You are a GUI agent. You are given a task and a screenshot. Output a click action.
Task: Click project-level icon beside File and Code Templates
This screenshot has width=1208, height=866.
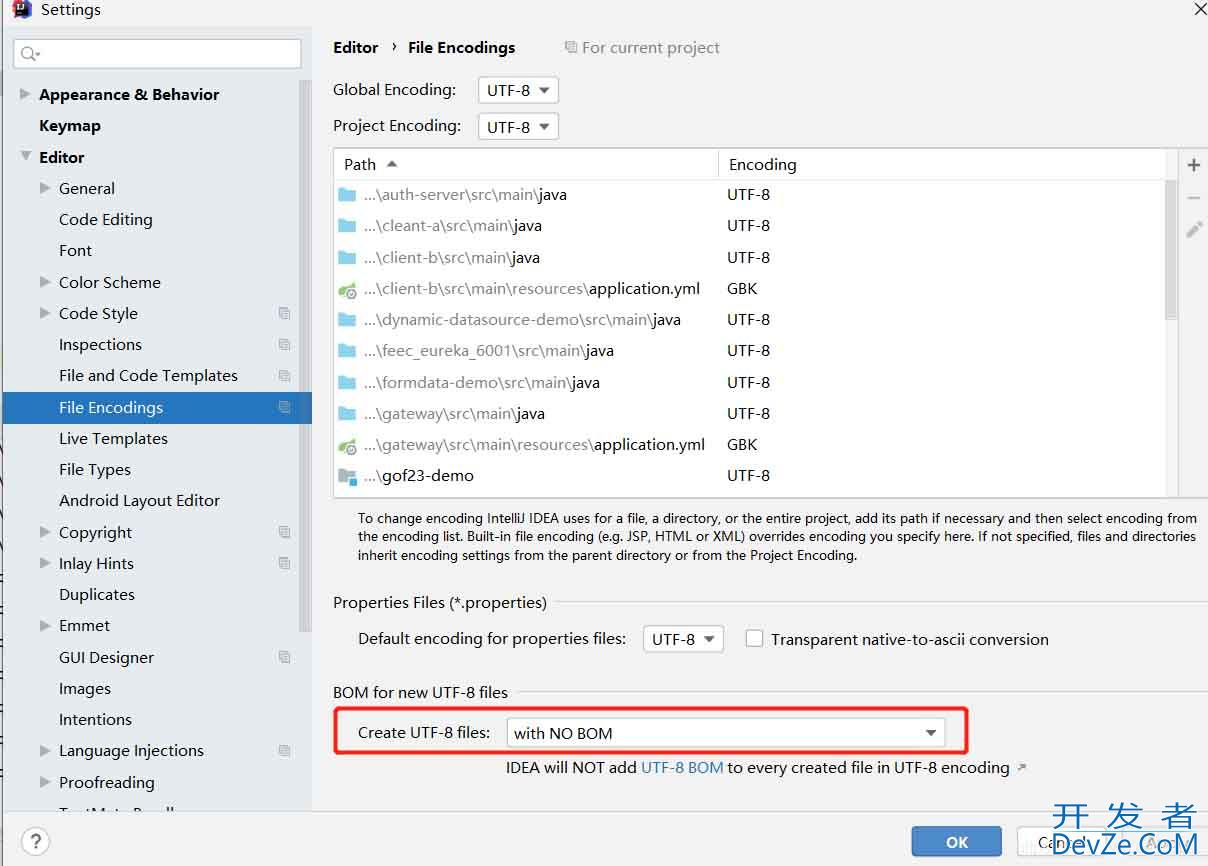(x=285, y=376)
